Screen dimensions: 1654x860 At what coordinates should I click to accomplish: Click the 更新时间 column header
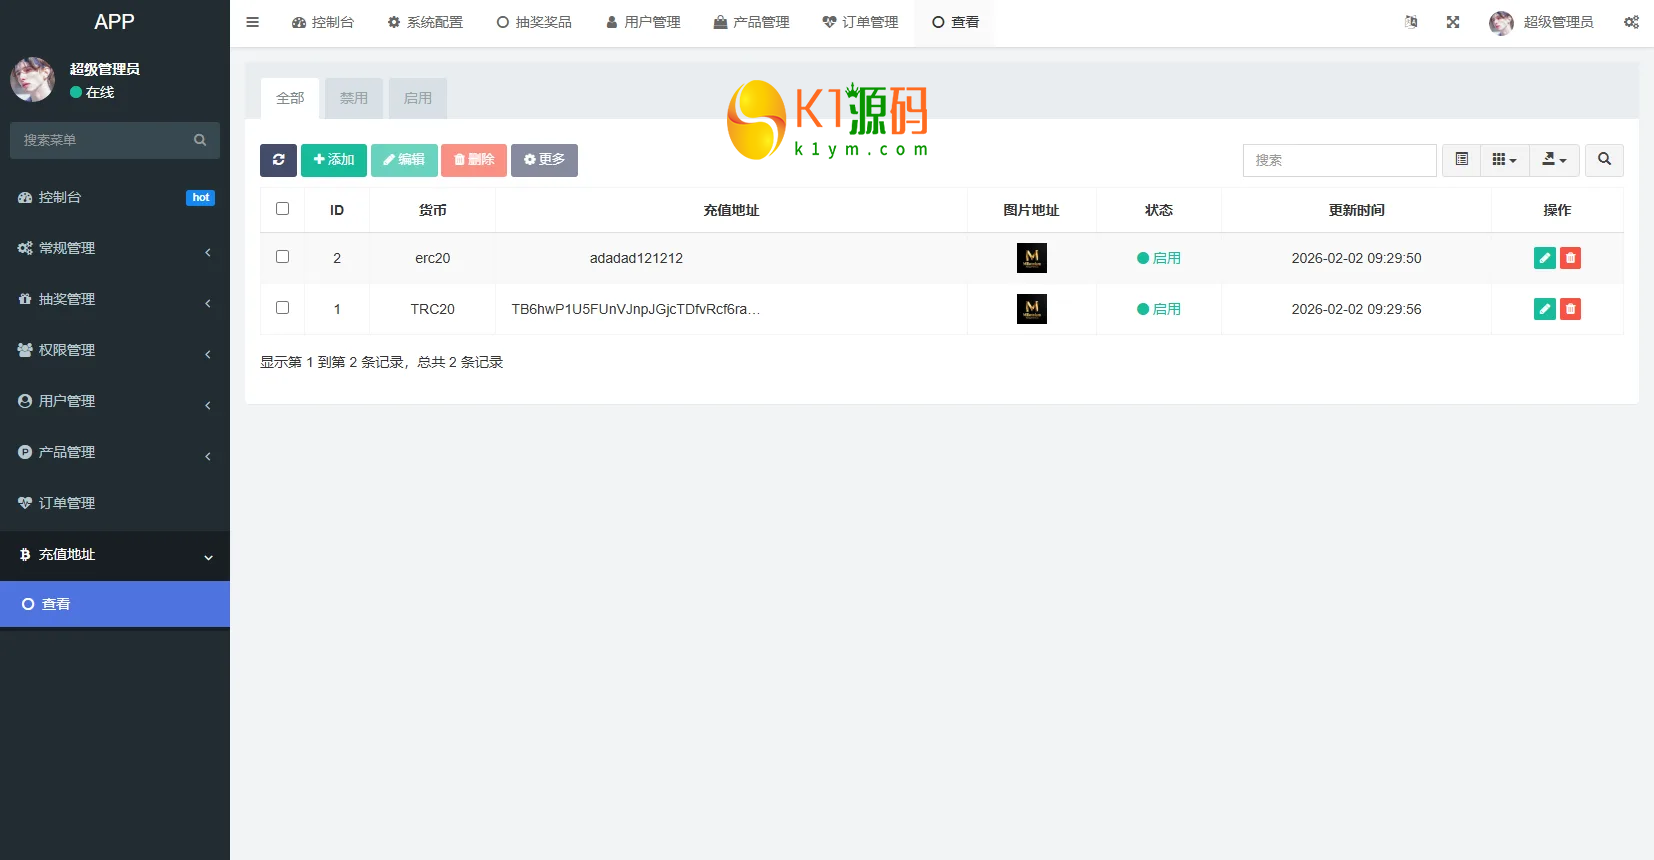point(1356,210)
